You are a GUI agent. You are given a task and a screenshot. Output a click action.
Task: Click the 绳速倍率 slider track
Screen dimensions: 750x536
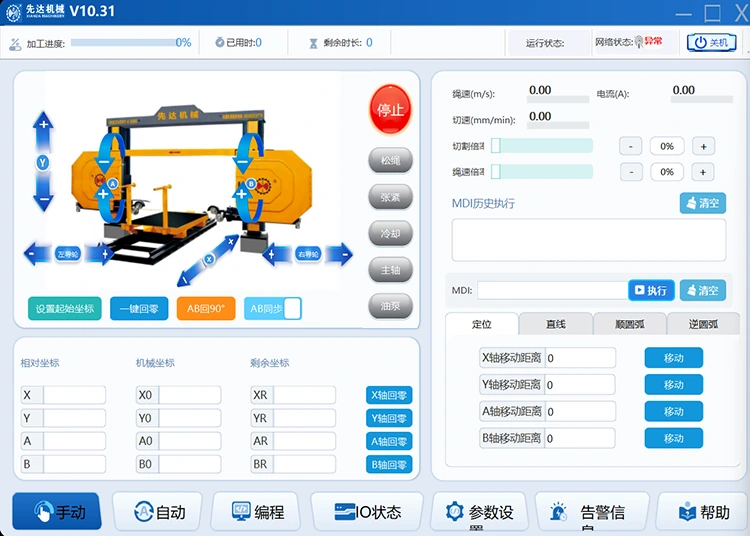(542, 172)
